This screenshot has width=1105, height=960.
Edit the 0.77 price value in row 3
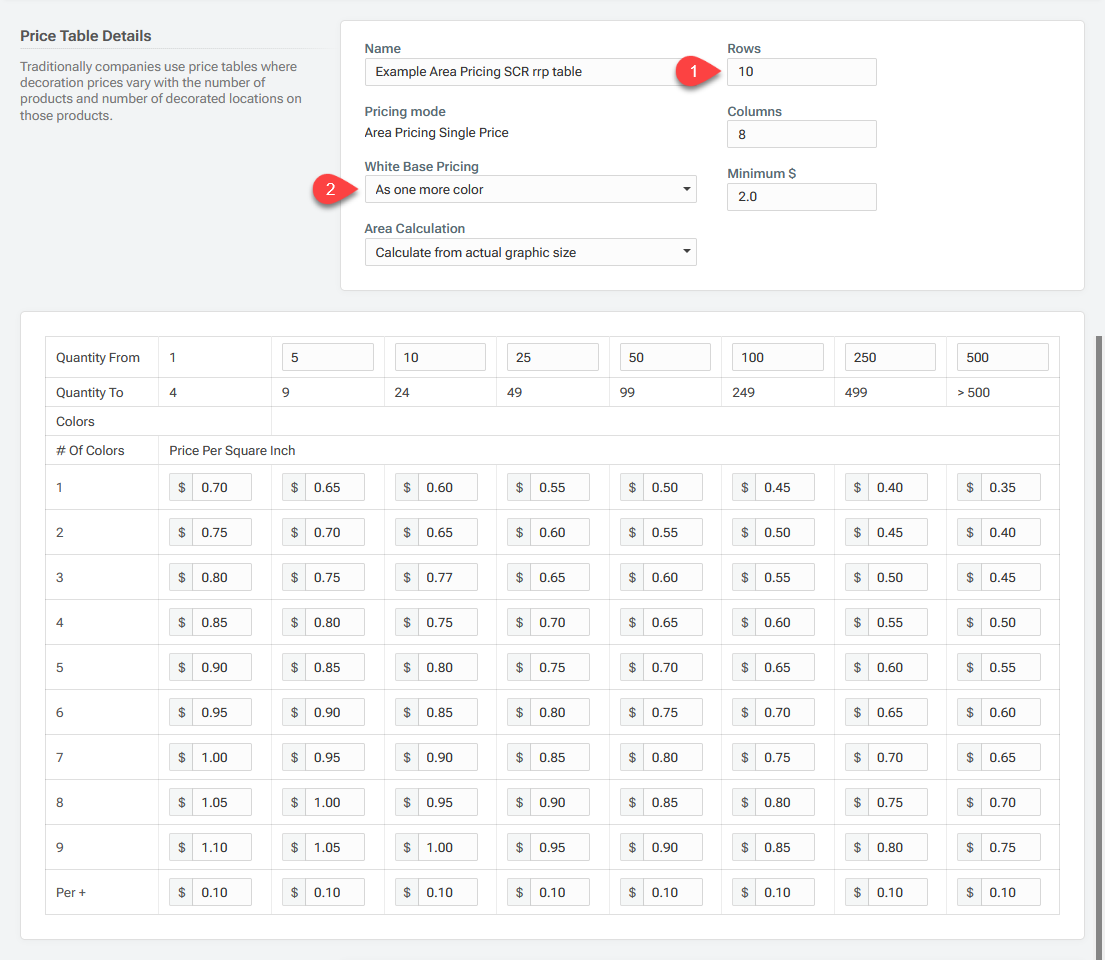click(447, 577)
